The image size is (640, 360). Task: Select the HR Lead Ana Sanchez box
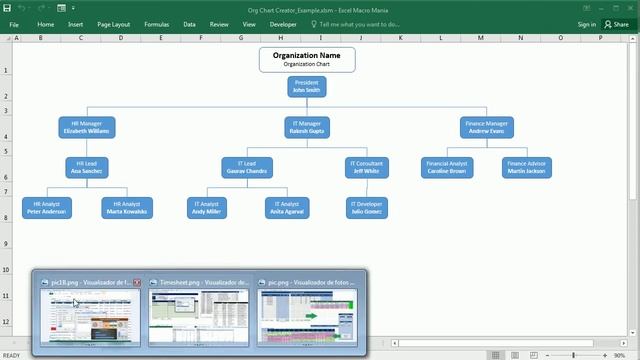click(x=87, y=167)
